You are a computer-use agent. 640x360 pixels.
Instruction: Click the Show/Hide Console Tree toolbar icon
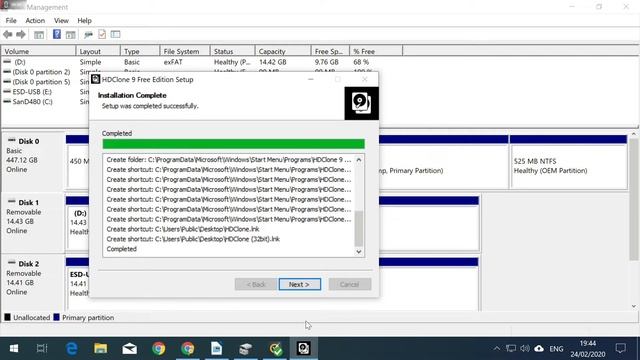(x=39, y=35)
